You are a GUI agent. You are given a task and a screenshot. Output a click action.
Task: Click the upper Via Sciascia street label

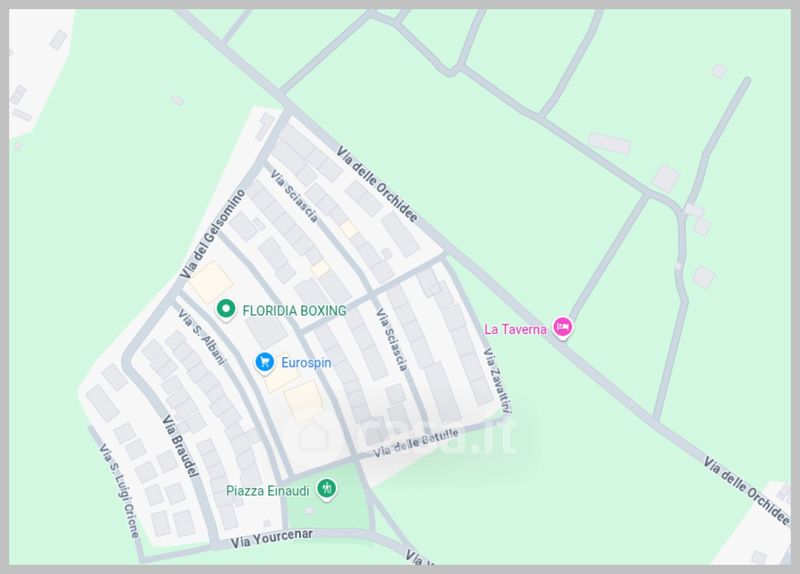(294, 196)
